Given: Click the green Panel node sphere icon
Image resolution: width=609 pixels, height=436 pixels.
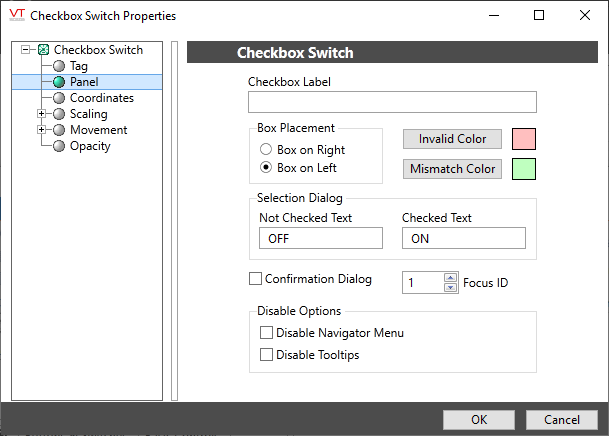Looking at the screenshot, I should (59, 82).
